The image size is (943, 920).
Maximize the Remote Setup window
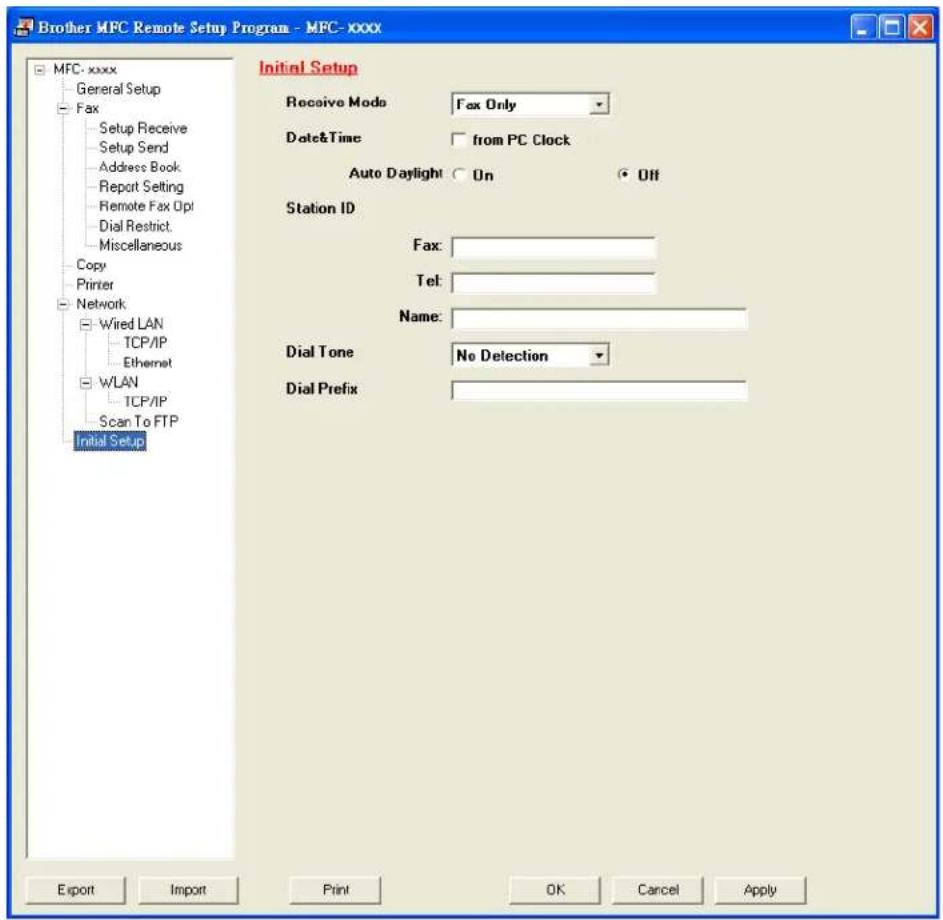point(891,28)
